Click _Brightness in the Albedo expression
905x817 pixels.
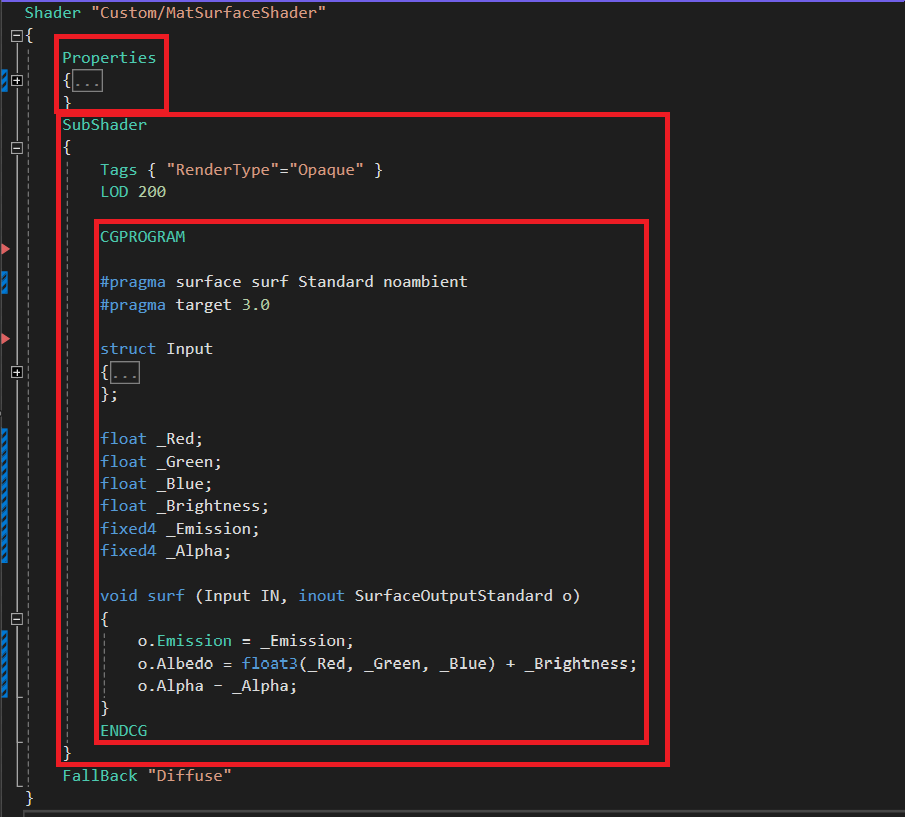[x=576, y=664]
